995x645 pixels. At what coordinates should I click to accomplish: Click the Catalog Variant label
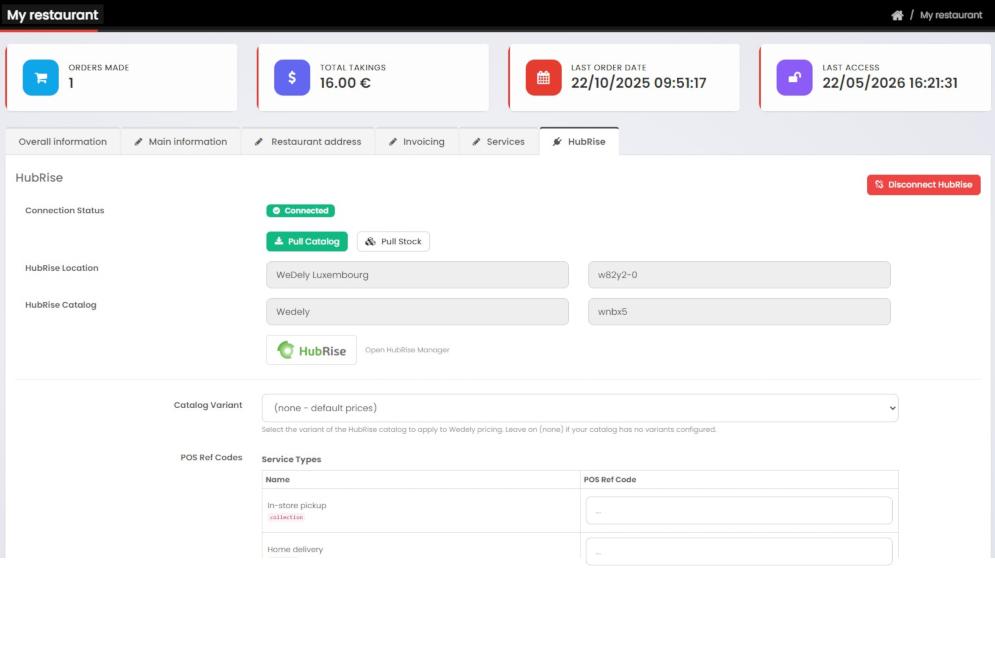(x=208, y=405)
